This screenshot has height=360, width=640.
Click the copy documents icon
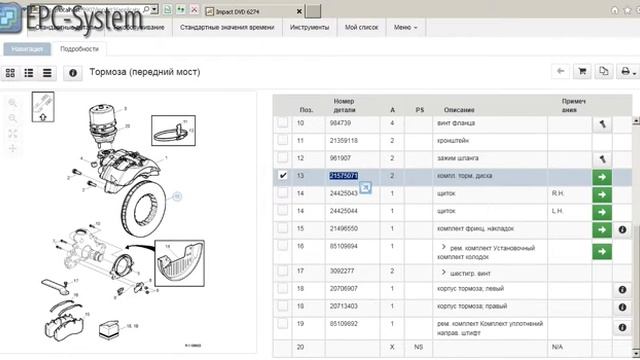tap(604, 71)
